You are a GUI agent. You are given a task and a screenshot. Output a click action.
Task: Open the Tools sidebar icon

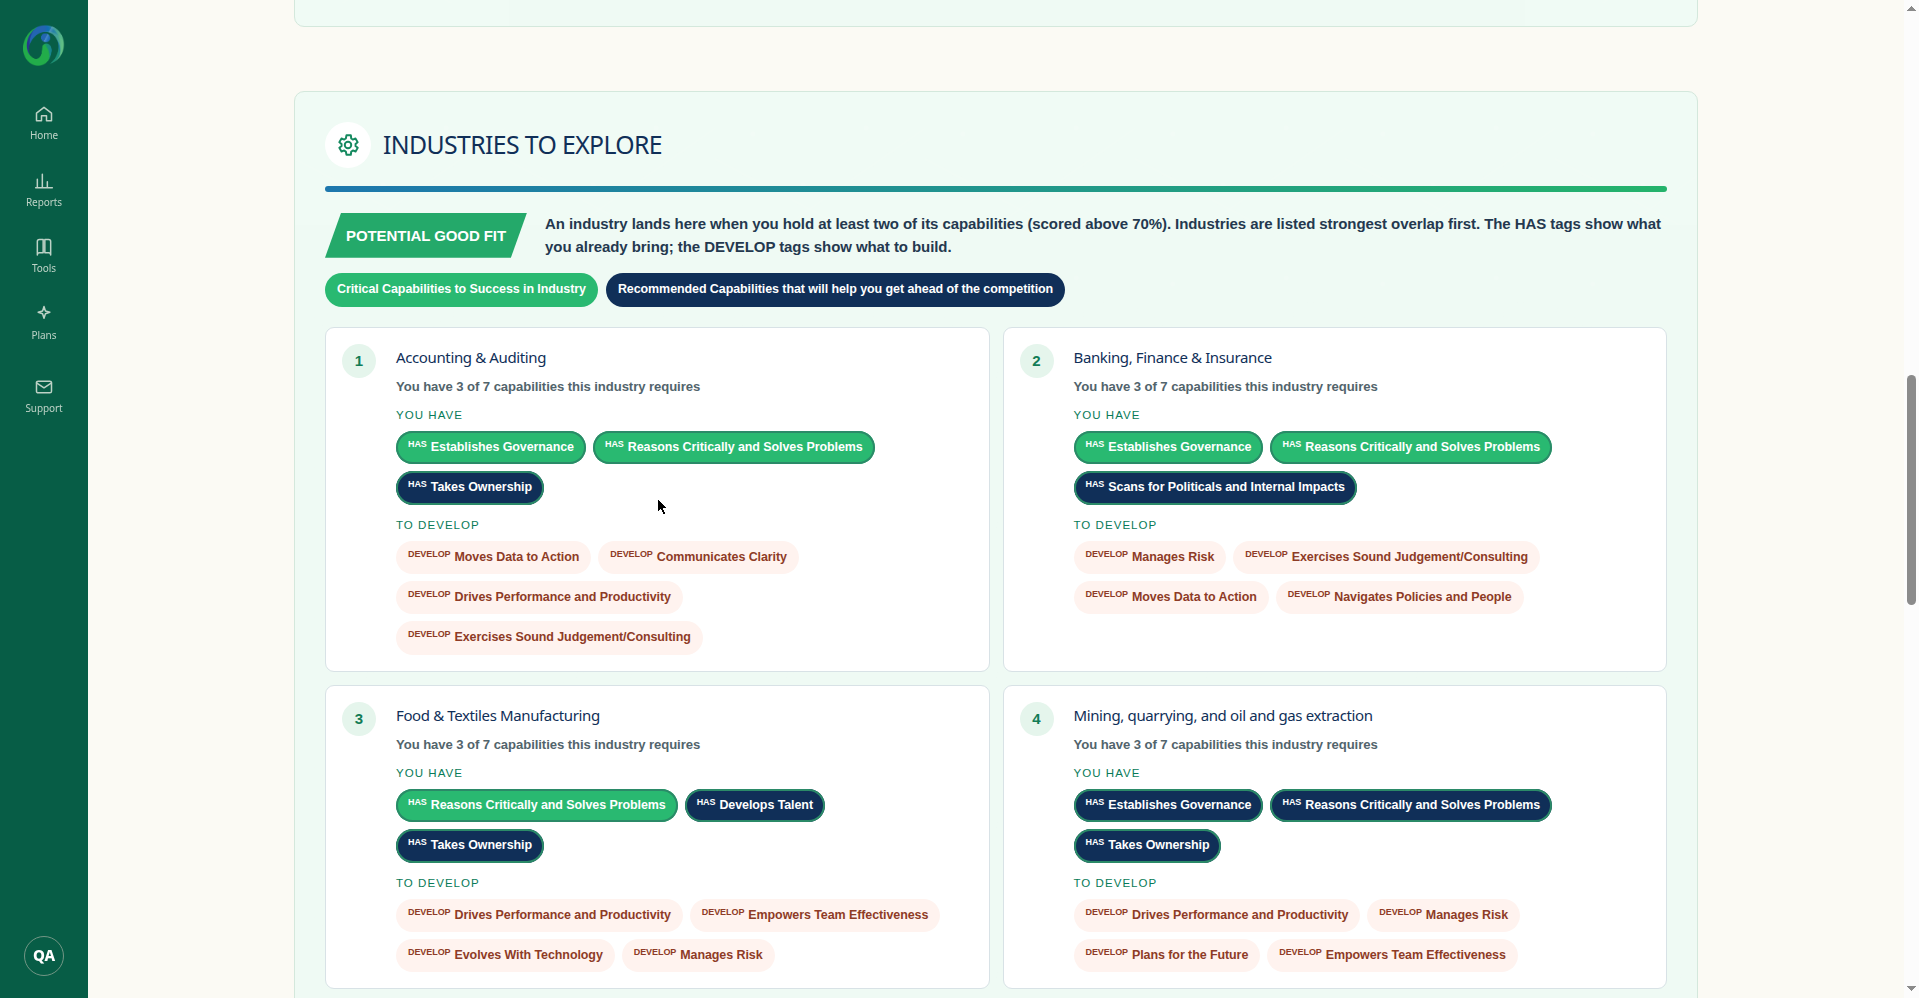pos(44,256)
